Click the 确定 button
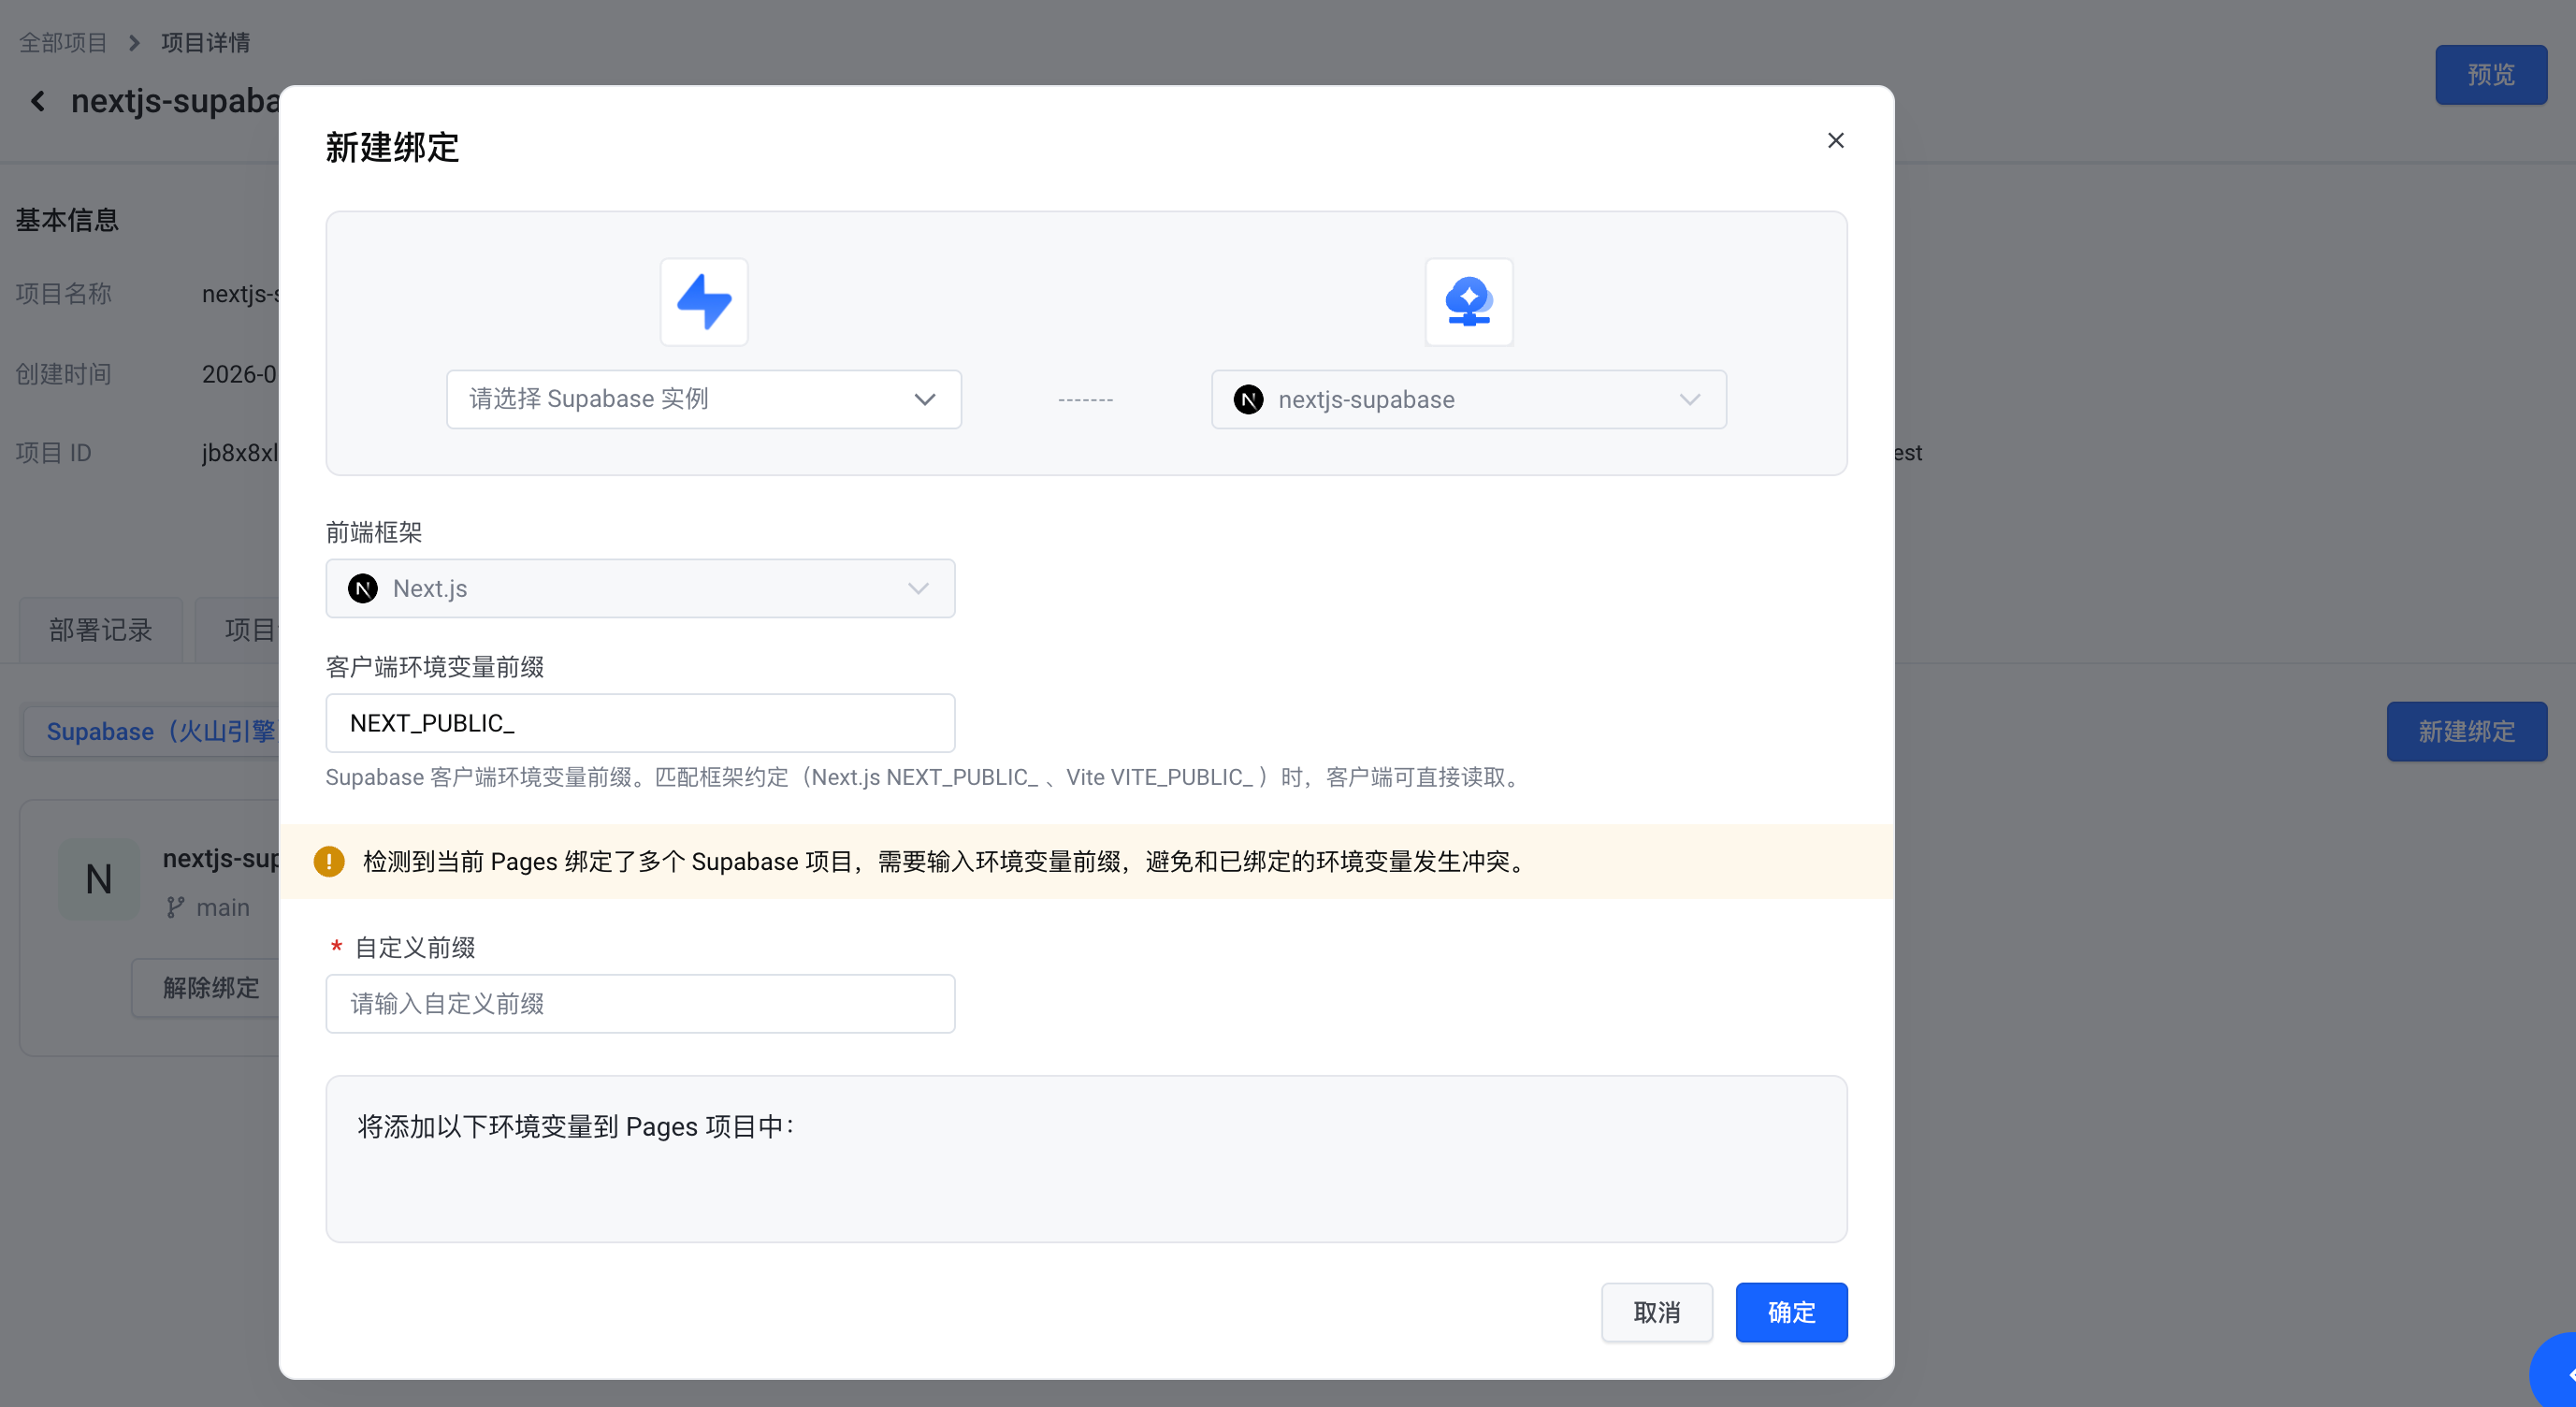The height and width of the screenshot is (1407, 2576). point(1791,1312)
